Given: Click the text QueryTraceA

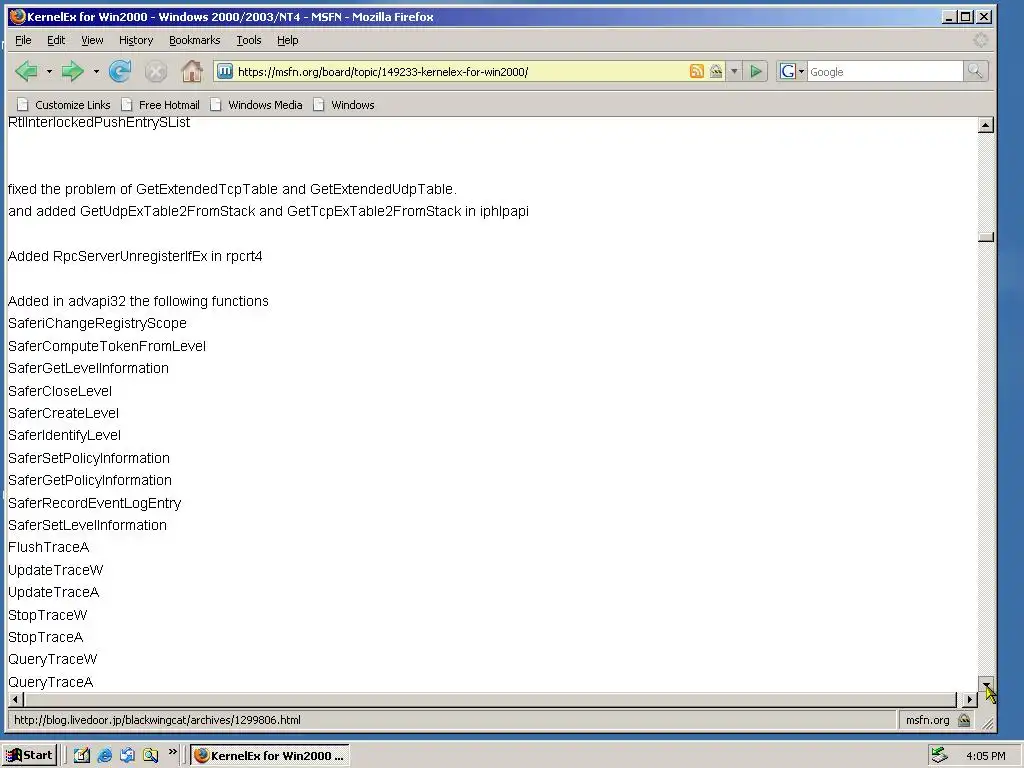Looking at the screenshot, I should (x=50, y=682).
